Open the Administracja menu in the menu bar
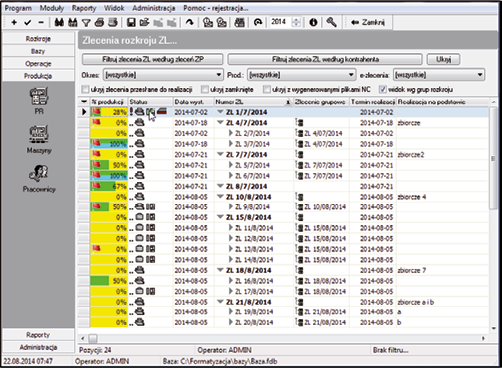The width and height of the screenshot is (502, 370). [154, 8]
